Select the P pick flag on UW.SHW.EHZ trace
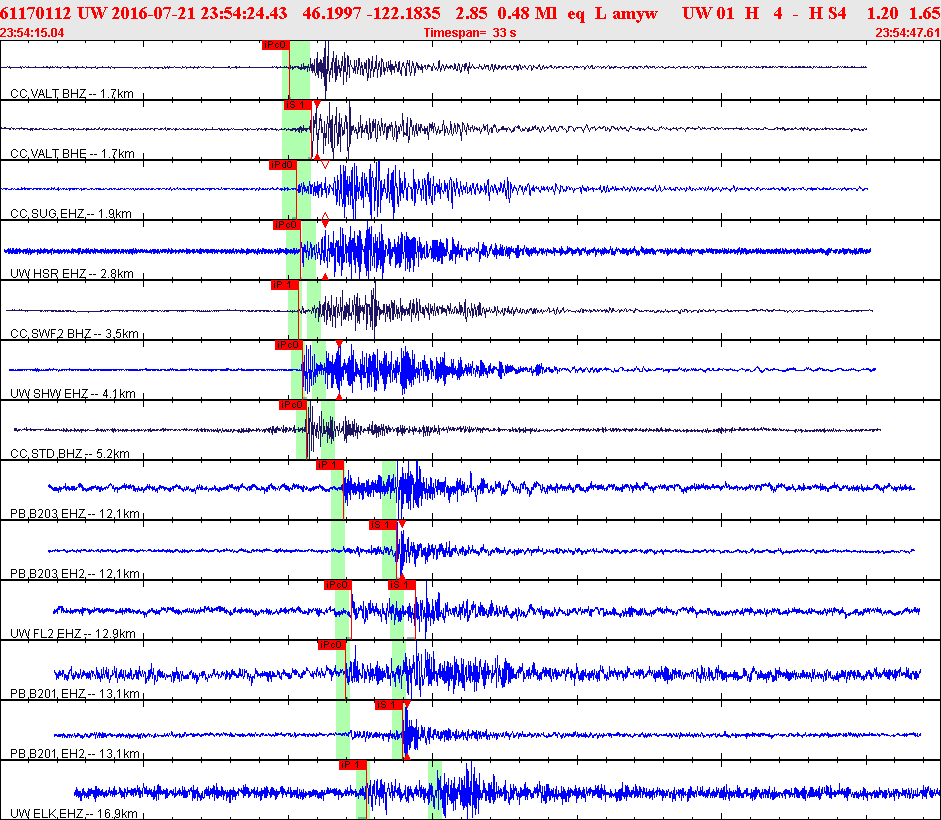Image resolution: width=941 pixels, height=820 pixels. click(x=288, y=345)
